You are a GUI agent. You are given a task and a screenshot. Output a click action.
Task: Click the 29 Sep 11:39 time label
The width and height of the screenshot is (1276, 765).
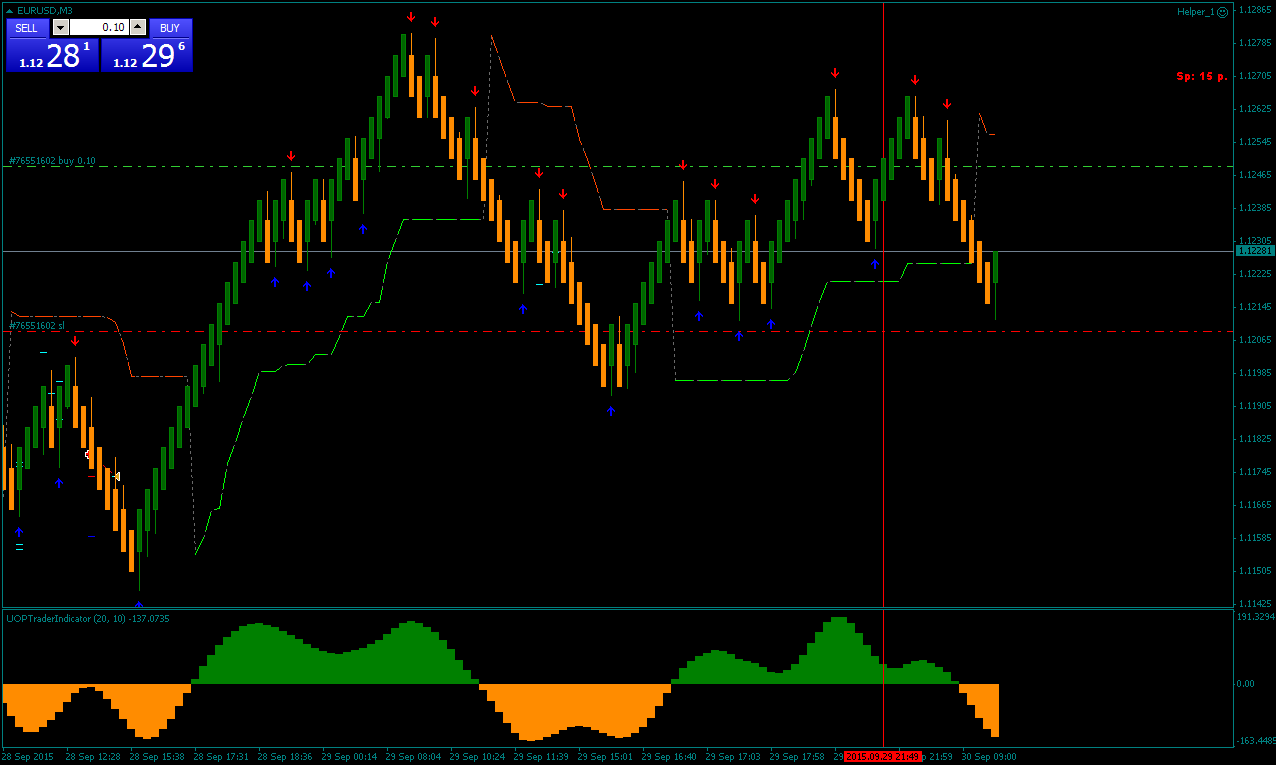click(x=541, y=757)
